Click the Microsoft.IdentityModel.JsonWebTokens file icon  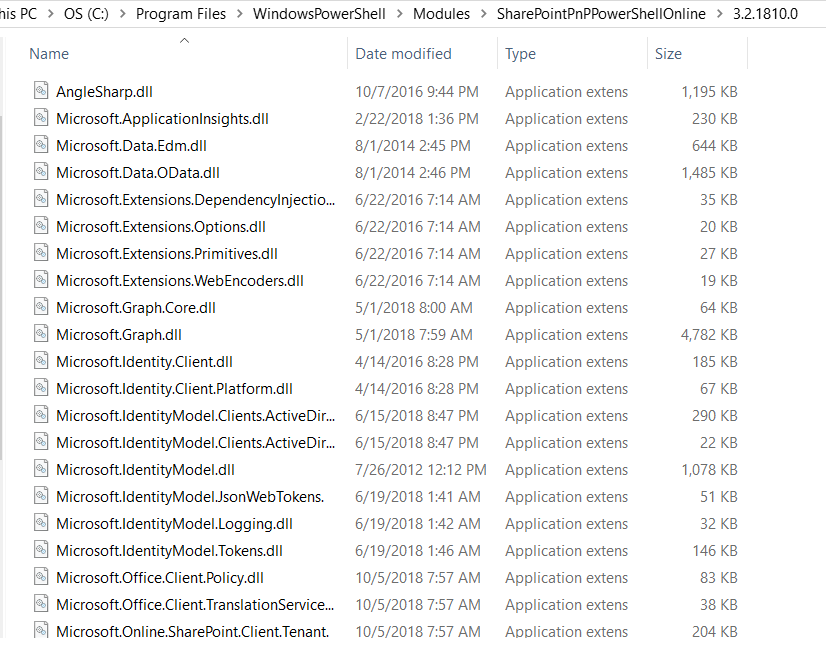pyautogui.click(x=41, y=496)
